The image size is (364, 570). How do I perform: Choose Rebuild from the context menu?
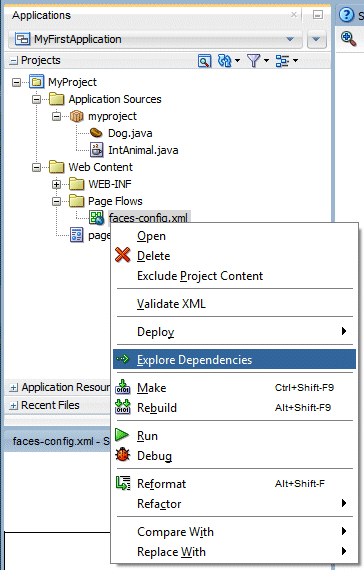point(234,408)
